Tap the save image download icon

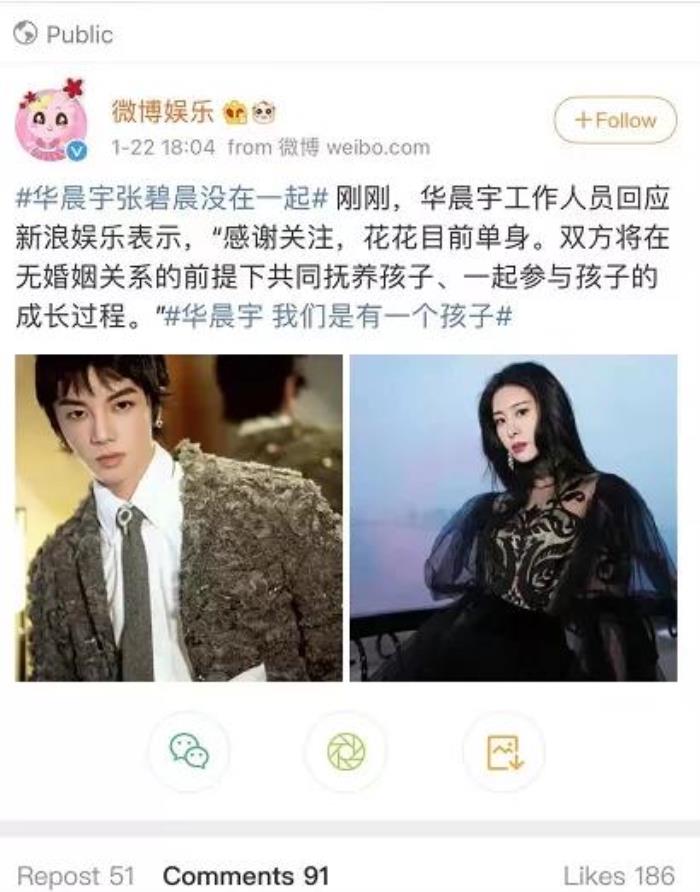tap(504, 751)
